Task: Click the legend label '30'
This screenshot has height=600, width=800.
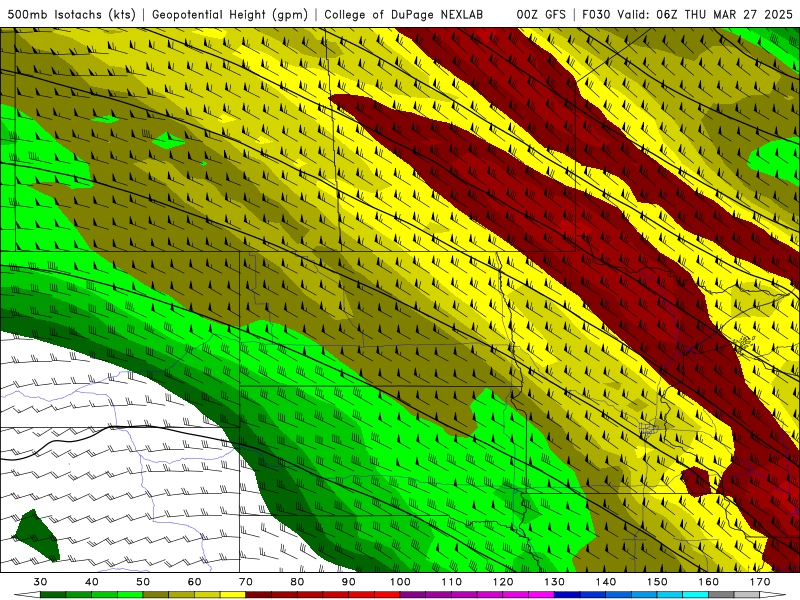Action: tap(40, 582)
